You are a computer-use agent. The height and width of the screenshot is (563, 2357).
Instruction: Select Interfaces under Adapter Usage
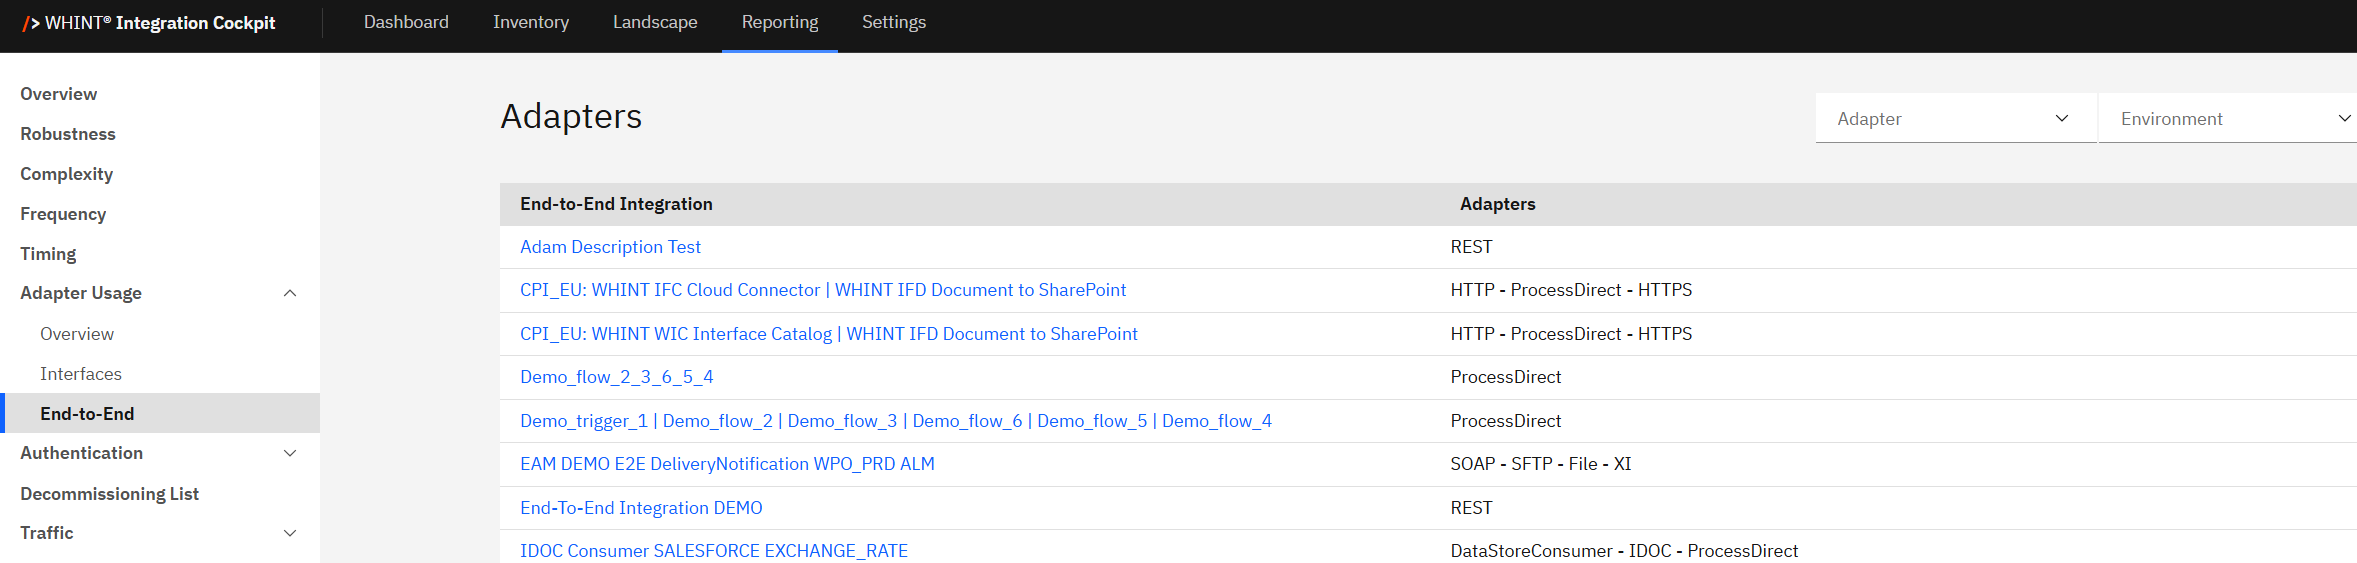point(81,374)
